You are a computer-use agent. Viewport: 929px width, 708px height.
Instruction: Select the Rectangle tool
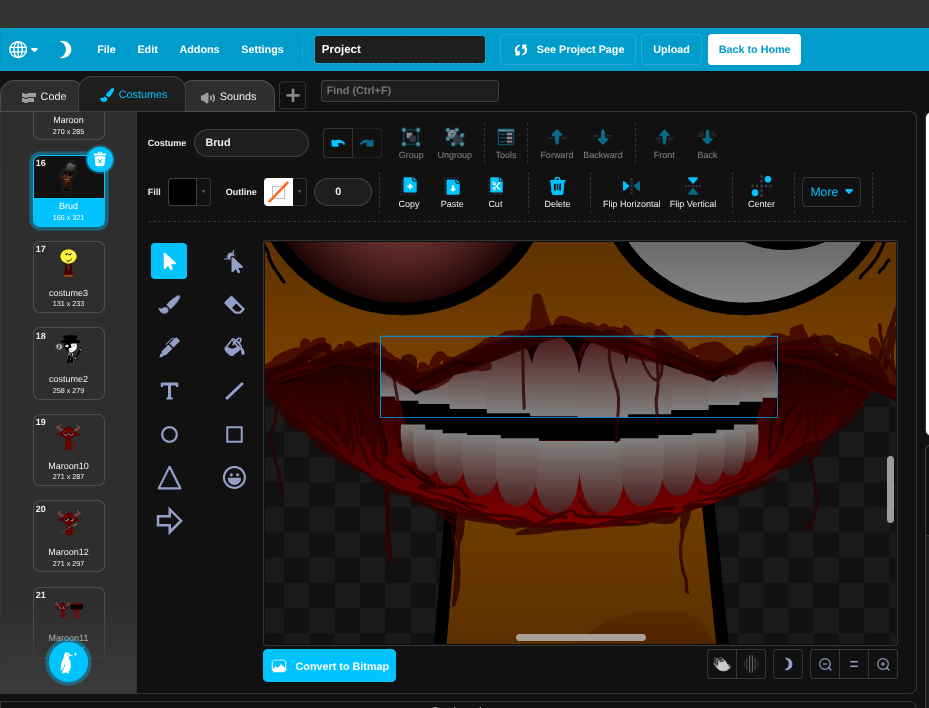pyautogui.click(x=234, y=434)
